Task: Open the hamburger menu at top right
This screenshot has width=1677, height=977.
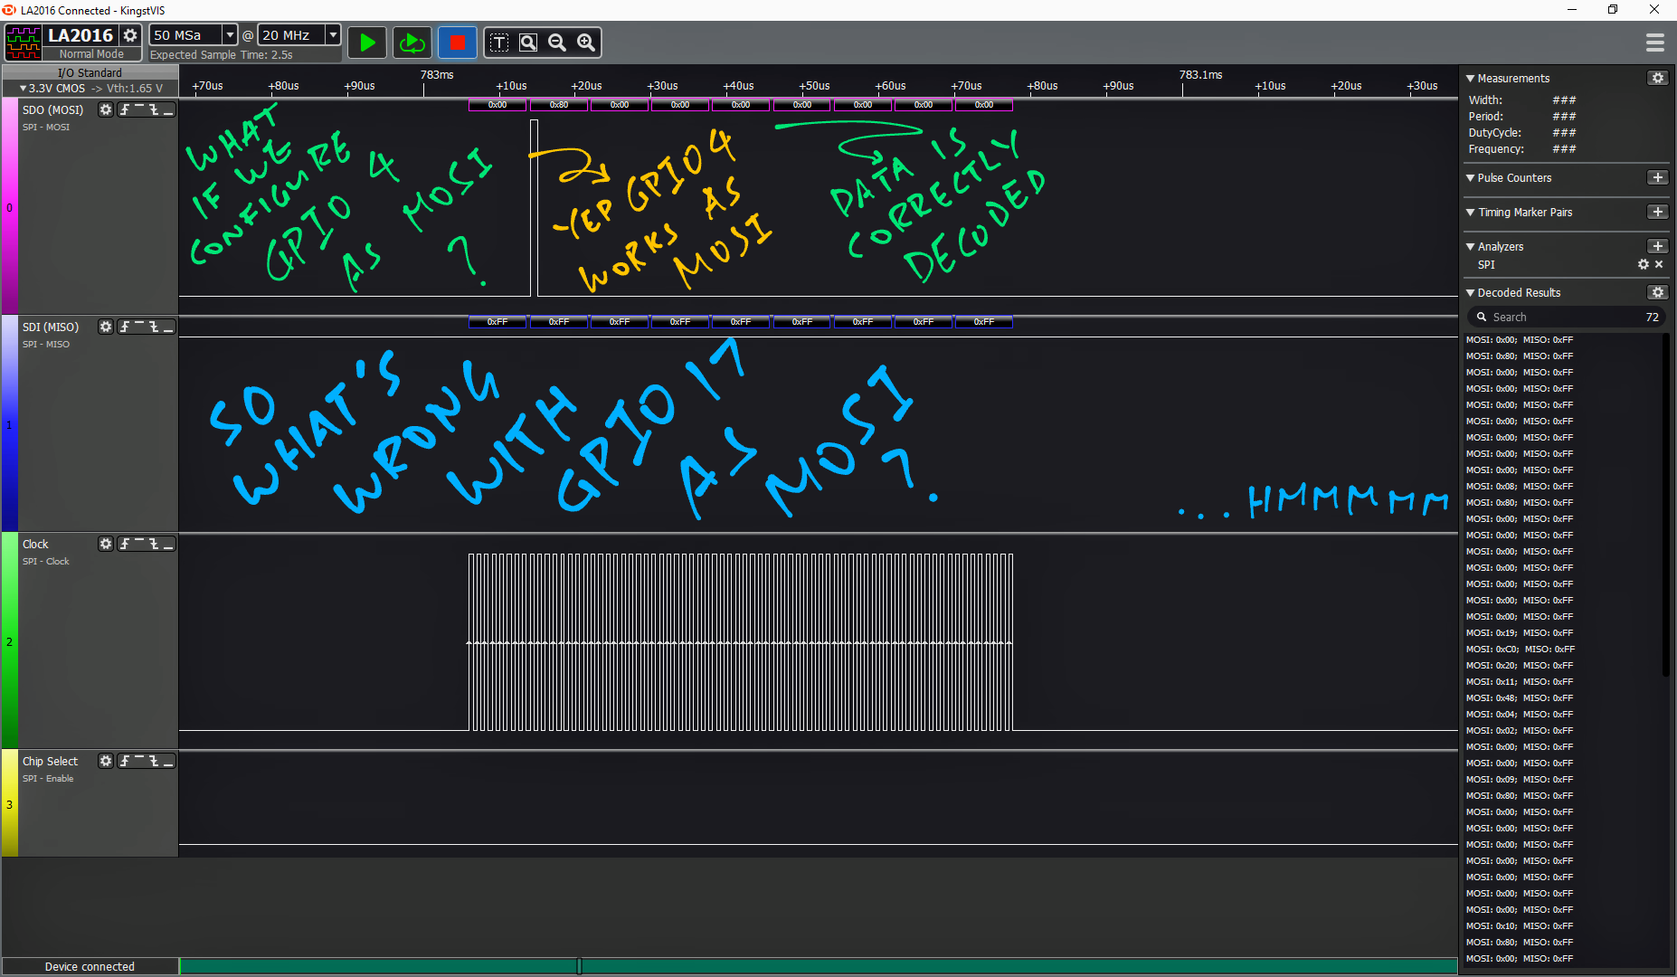Action: click(x=1654, y=43)
